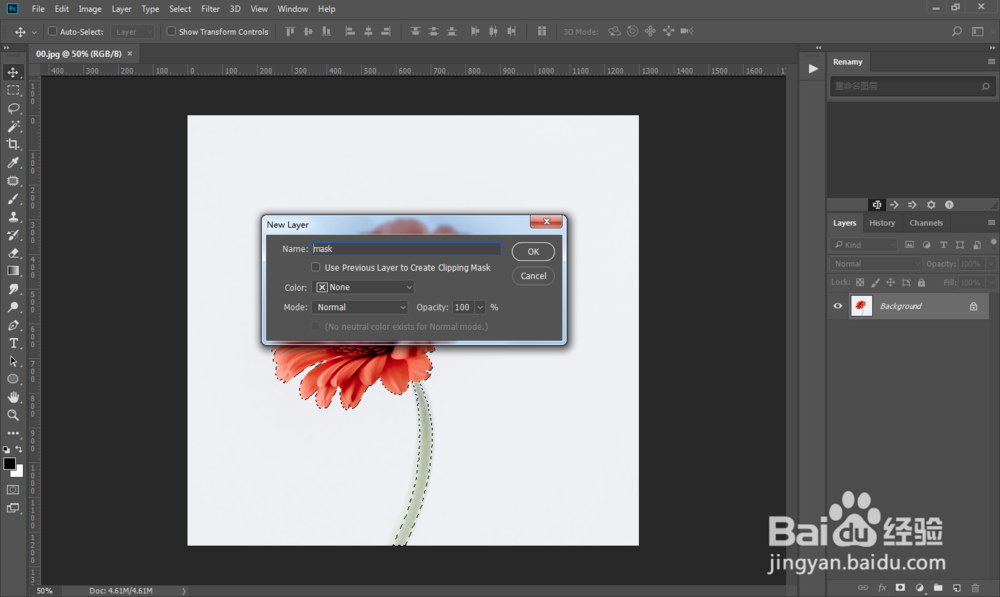Toggle filter for type layers
The width and height of the screenshot is (1000, 597).
[943, 245]
